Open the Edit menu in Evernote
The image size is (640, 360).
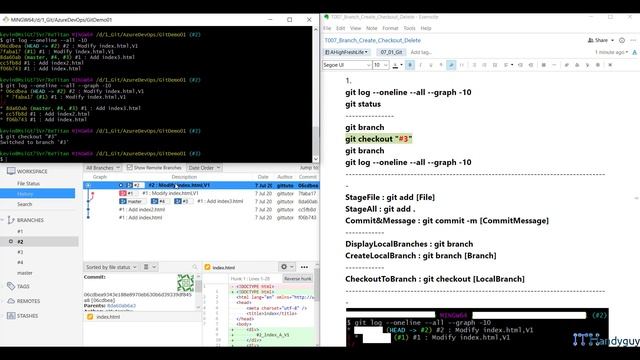340,28
